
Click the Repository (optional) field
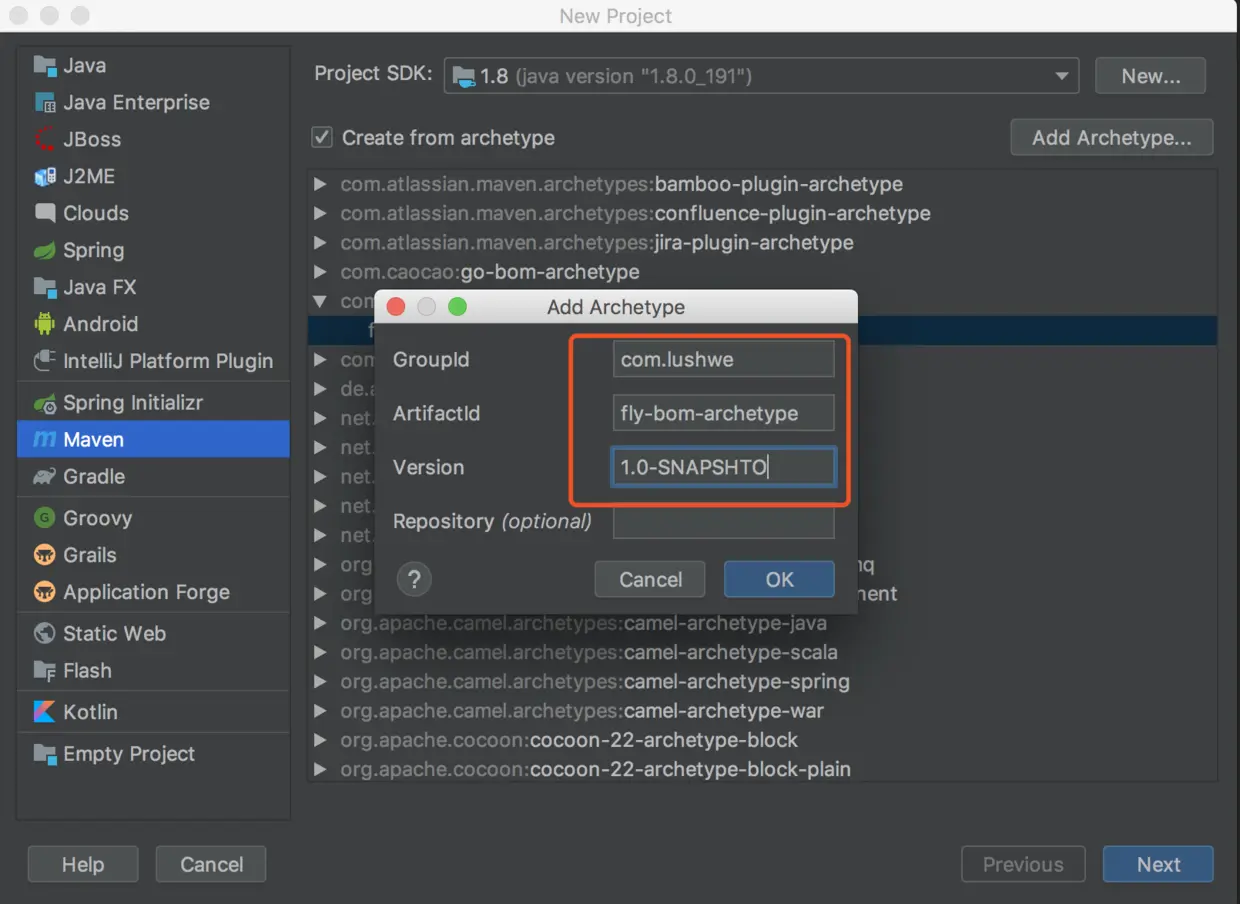pos(723,521)
